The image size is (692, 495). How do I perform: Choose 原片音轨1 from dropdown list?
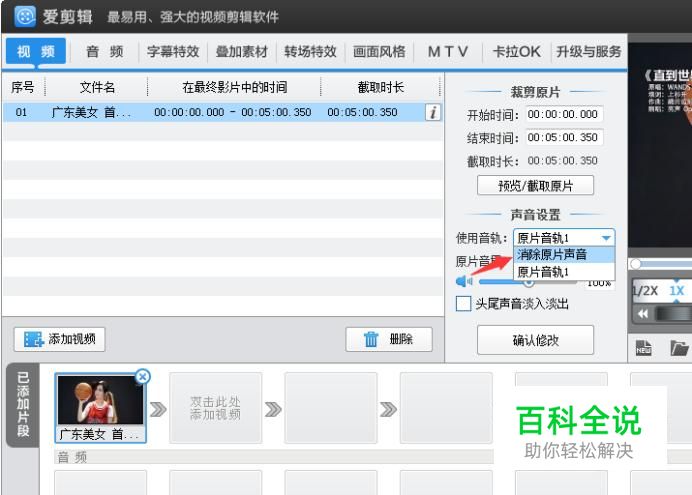[x=564, y=272]
